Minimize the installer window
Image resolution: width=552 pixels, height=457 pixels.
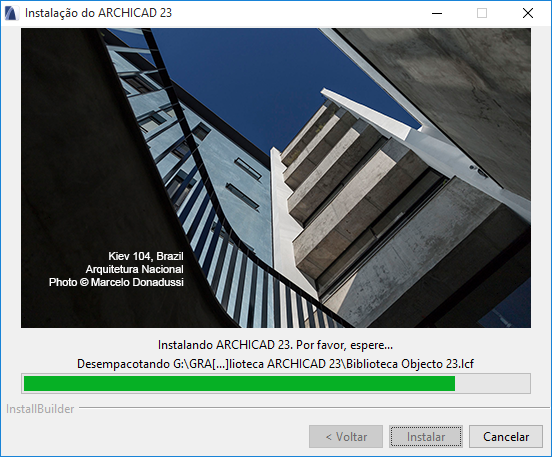click(x=437, y=13)
